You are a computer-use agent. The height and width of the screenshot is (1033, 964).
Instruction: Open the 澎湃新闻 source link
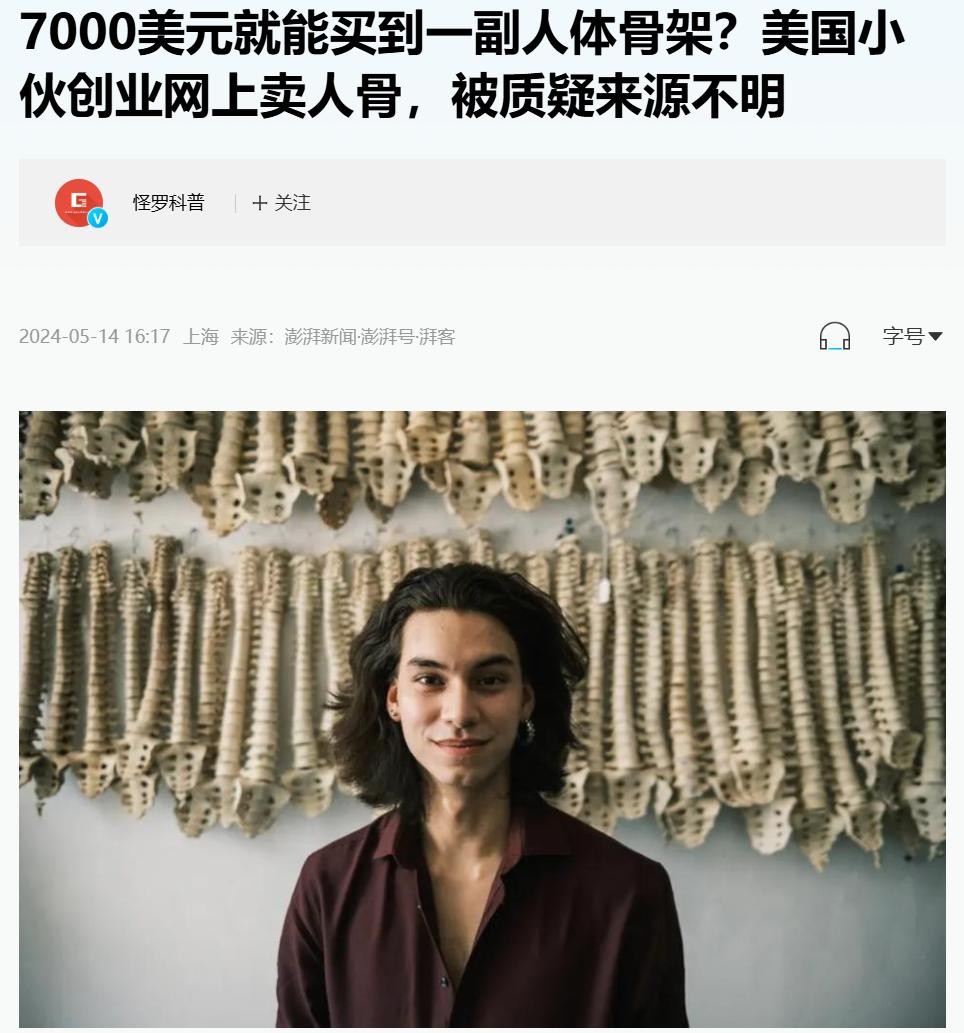pyautogui.click(x=320, y=337)
